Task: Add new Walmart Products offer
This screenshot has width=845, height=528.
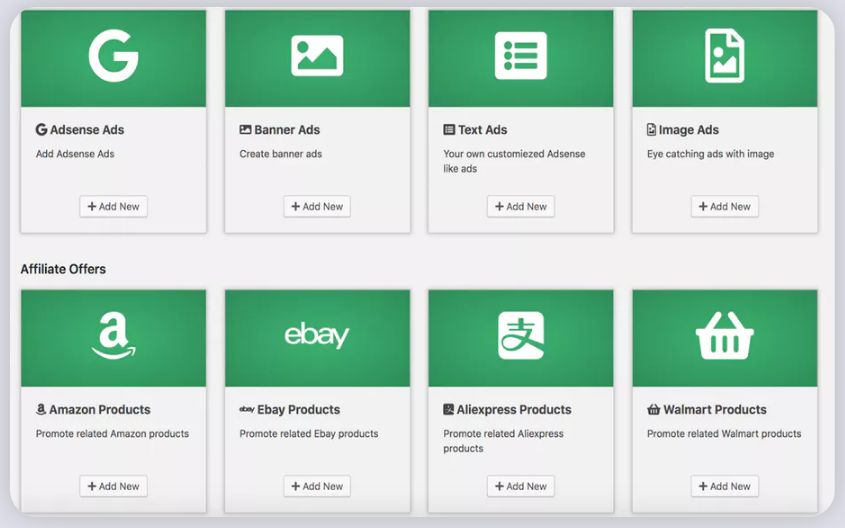Action: (x=725, y=486)
